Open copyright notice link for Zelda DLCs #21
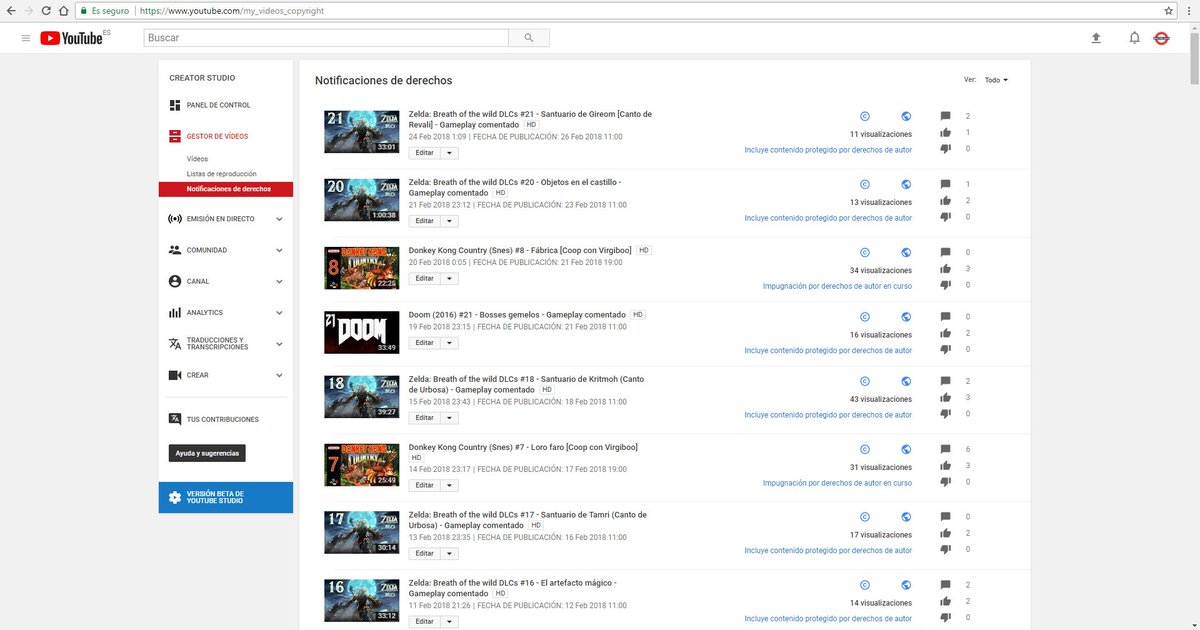Viewport: 1200px width, 630px height. pyautogui.click(x=828, y=150)
